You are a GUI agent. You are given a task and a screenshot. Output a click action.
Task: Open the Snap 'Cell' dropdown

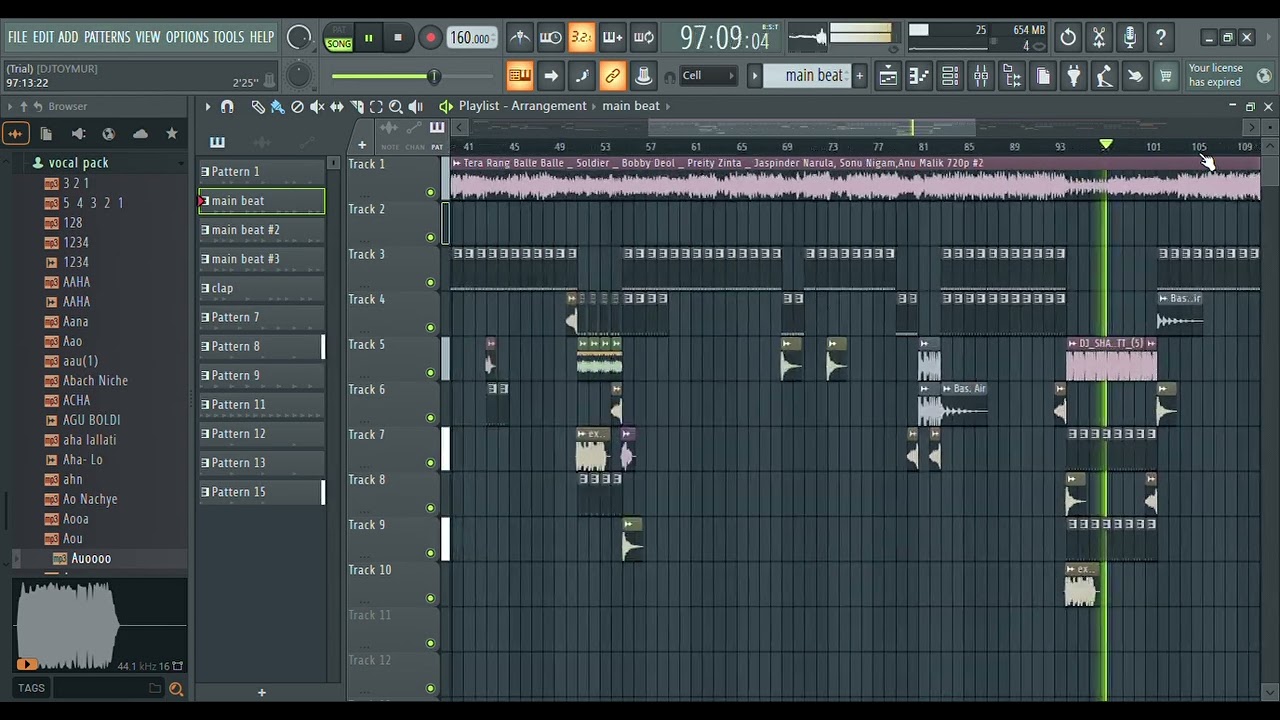709,76
